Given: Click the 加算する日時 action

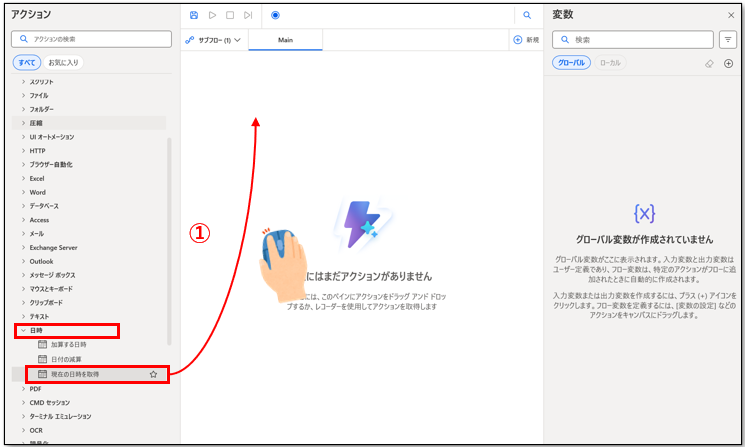Looking at the screenshot, I should click(68, 344).
